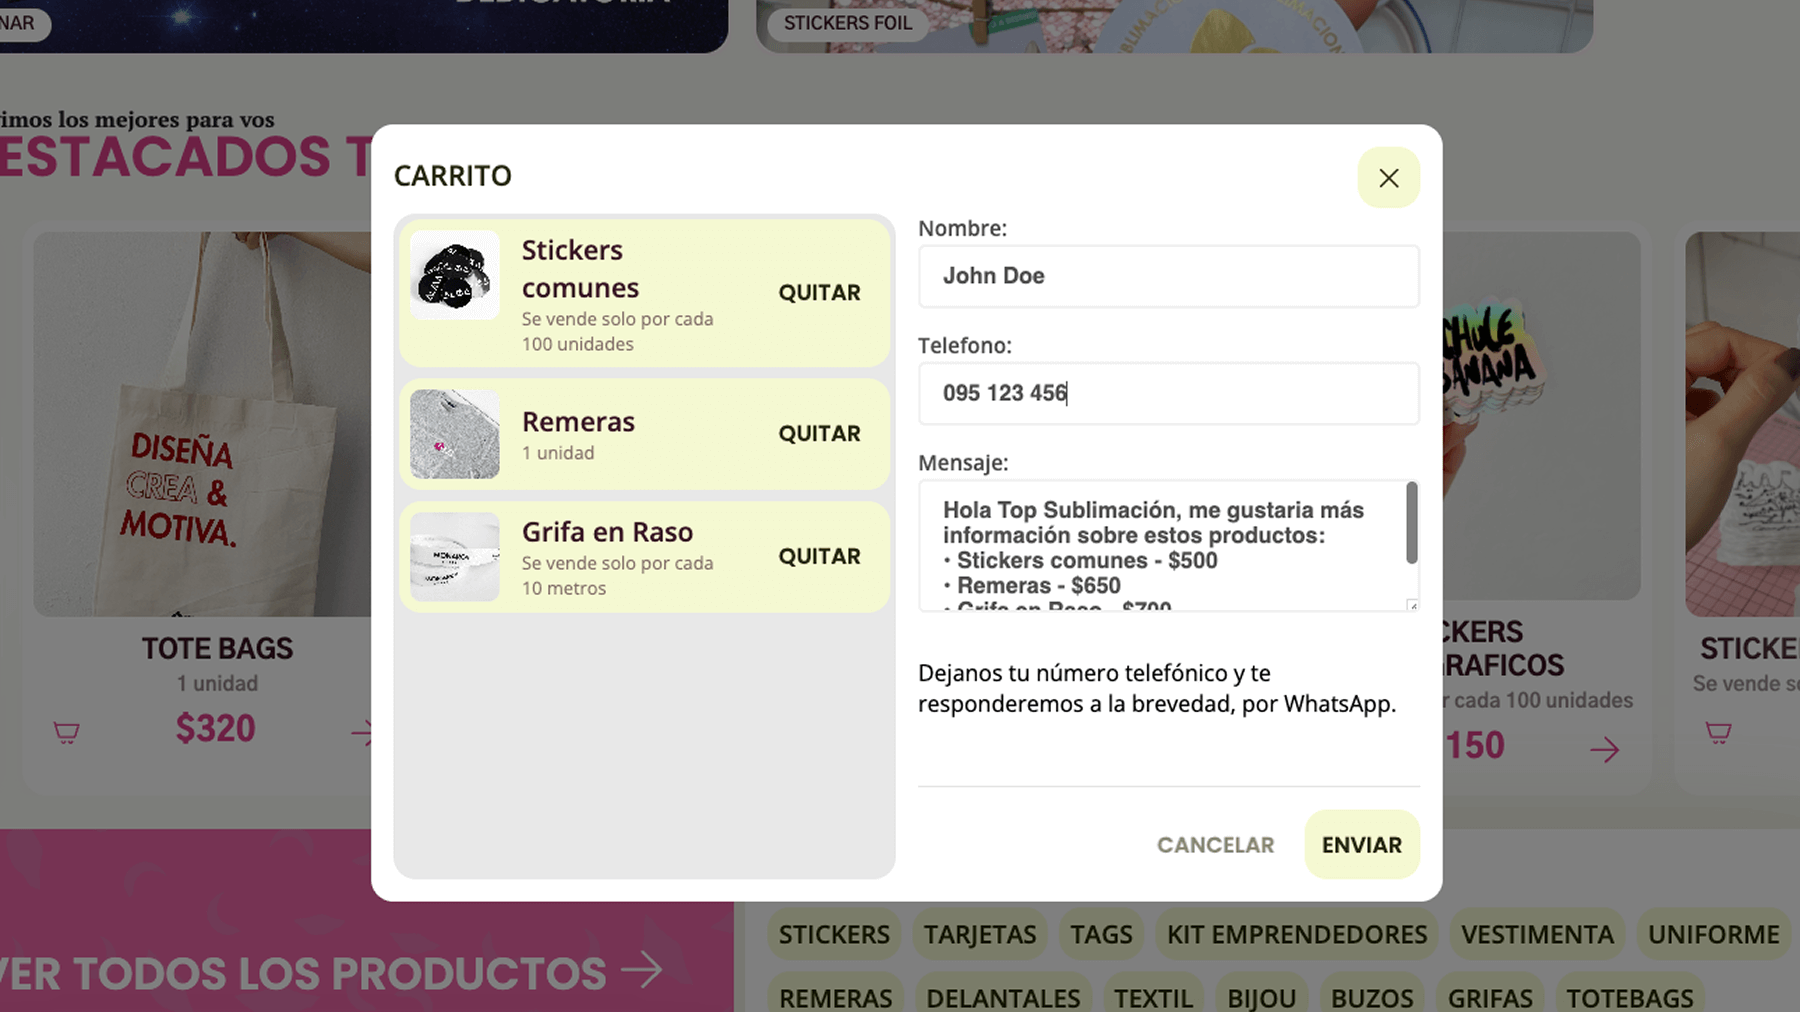Cancel the cart form
The height and width of the screenshot is (1012, 1800).
pos(1215,845)
